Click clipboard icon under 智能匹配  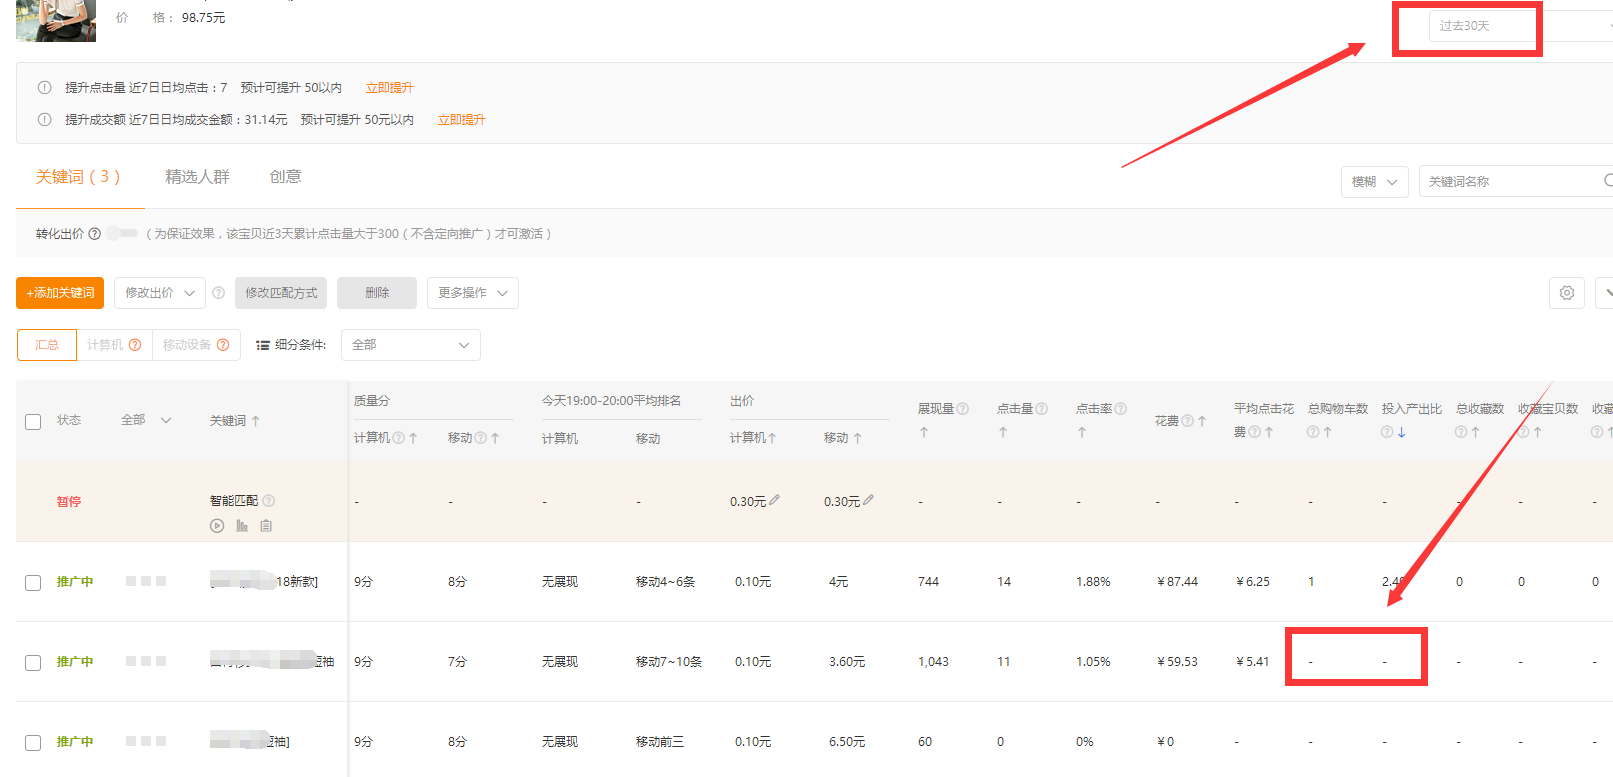click(266, 526)
